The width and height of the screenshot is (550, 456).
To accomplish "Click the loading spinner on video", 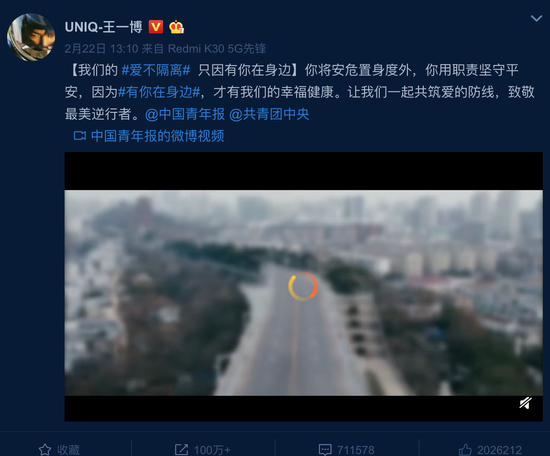I will pos(303,286).
